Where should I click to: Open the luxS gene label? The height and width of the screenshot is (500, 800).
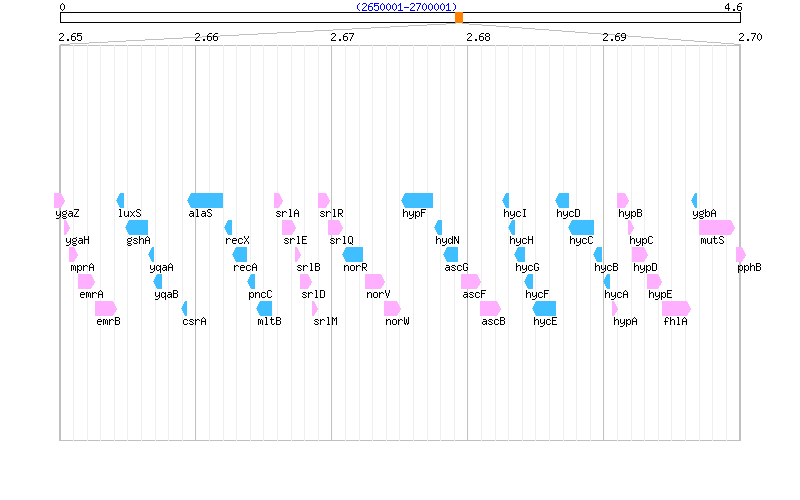click(130, 214)
